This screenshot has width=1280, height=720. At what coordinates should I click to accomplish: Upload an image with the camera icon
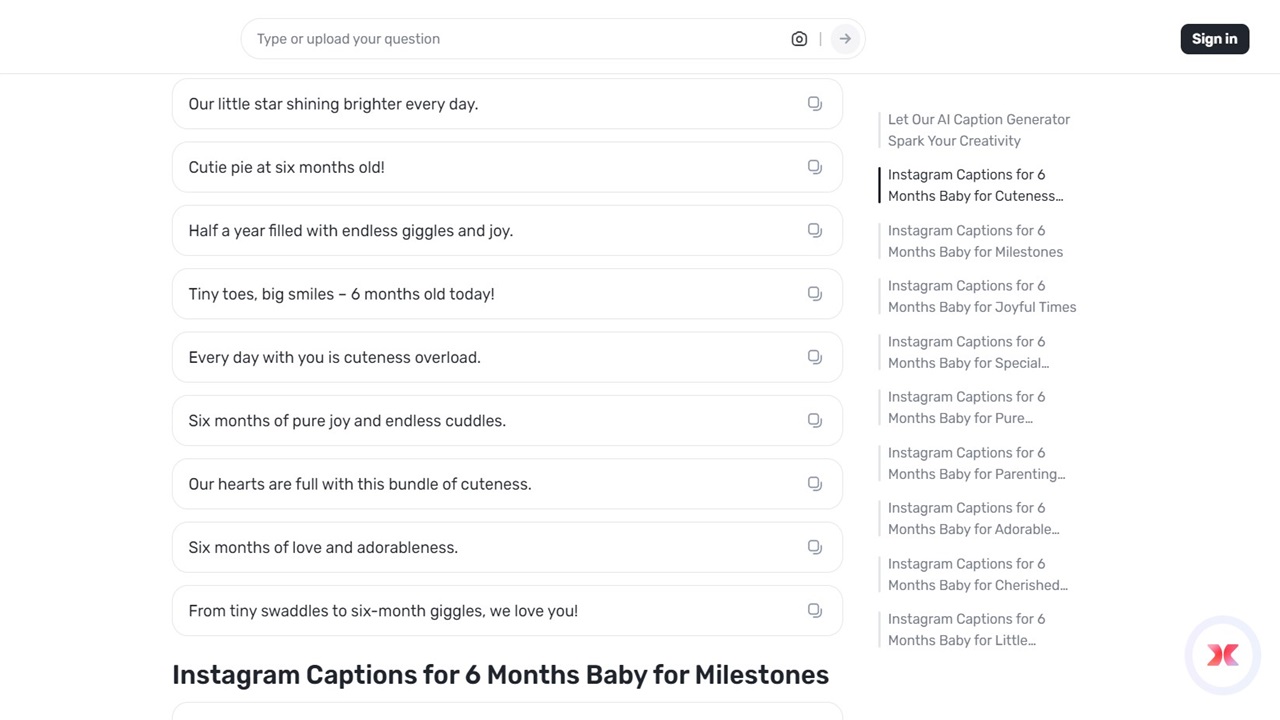pos(799,39)
